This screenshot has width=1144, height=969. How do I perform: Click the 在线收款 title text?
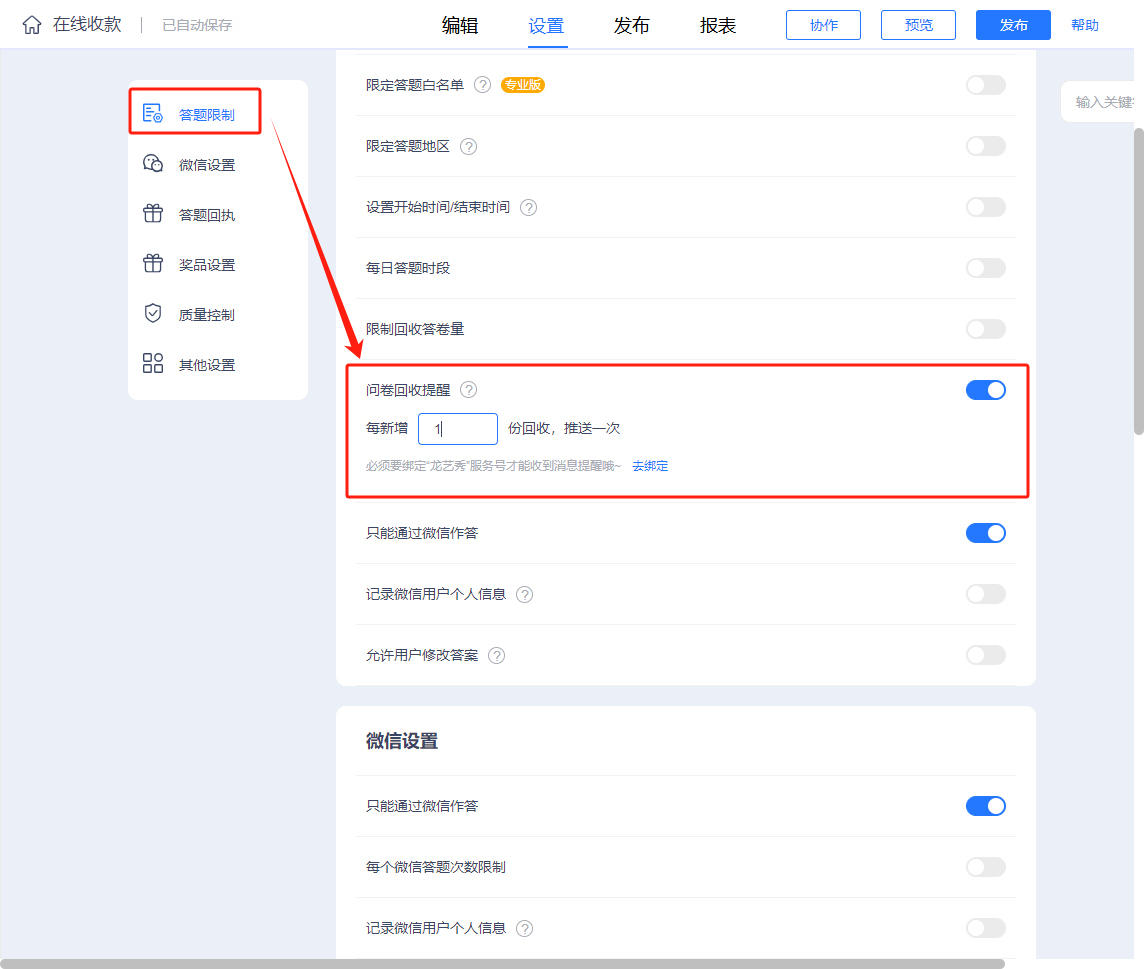tap(87, 25)
